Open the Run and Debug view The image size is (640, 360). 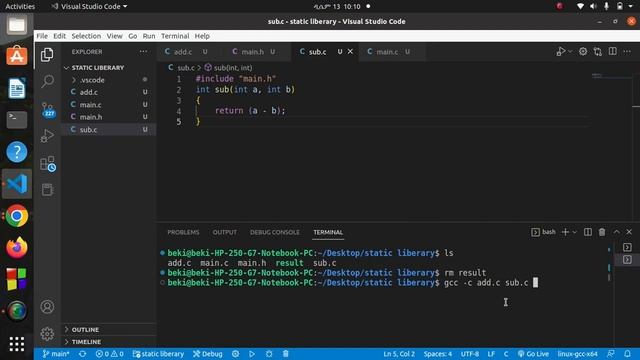coord(47,136)
